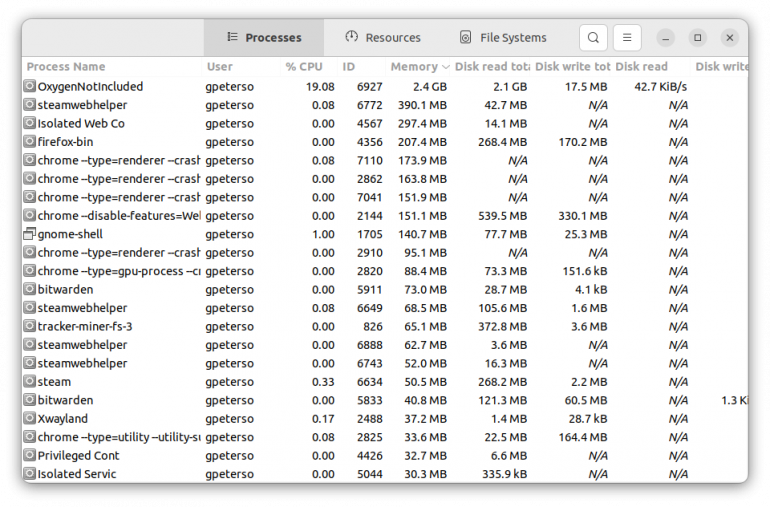
Task: Click icon of steamwebhelper process 6649
Action: click(x=30, y=308)
